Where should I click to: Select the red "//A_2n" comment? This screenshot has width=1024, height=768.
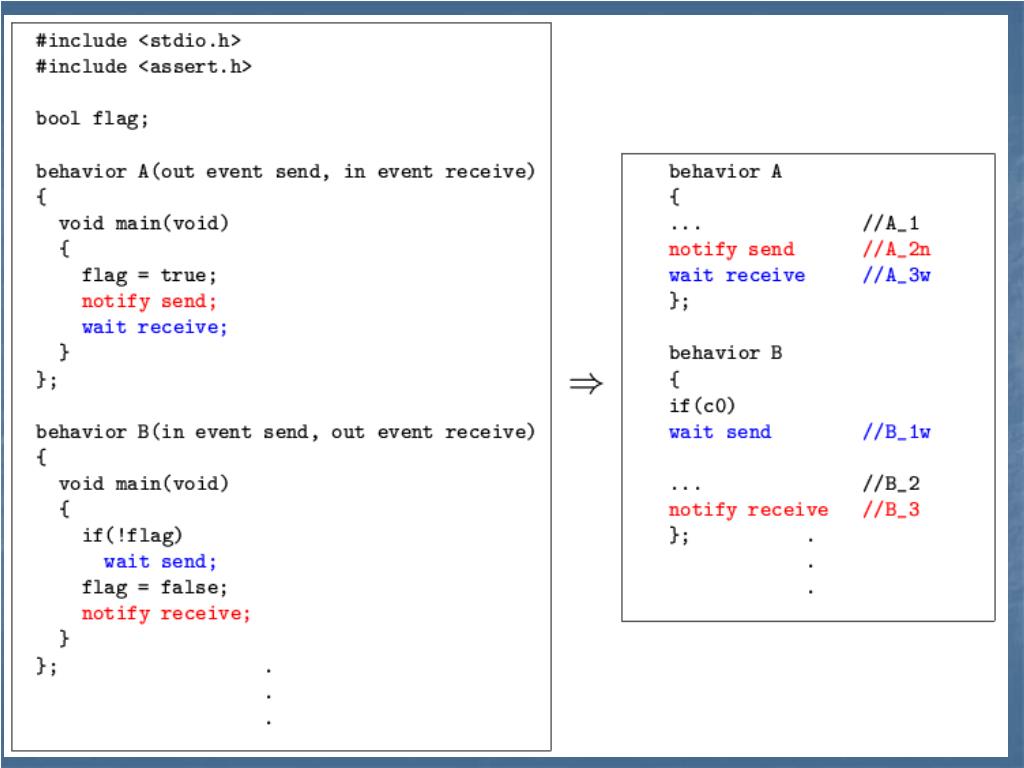[x=896, y=249]
